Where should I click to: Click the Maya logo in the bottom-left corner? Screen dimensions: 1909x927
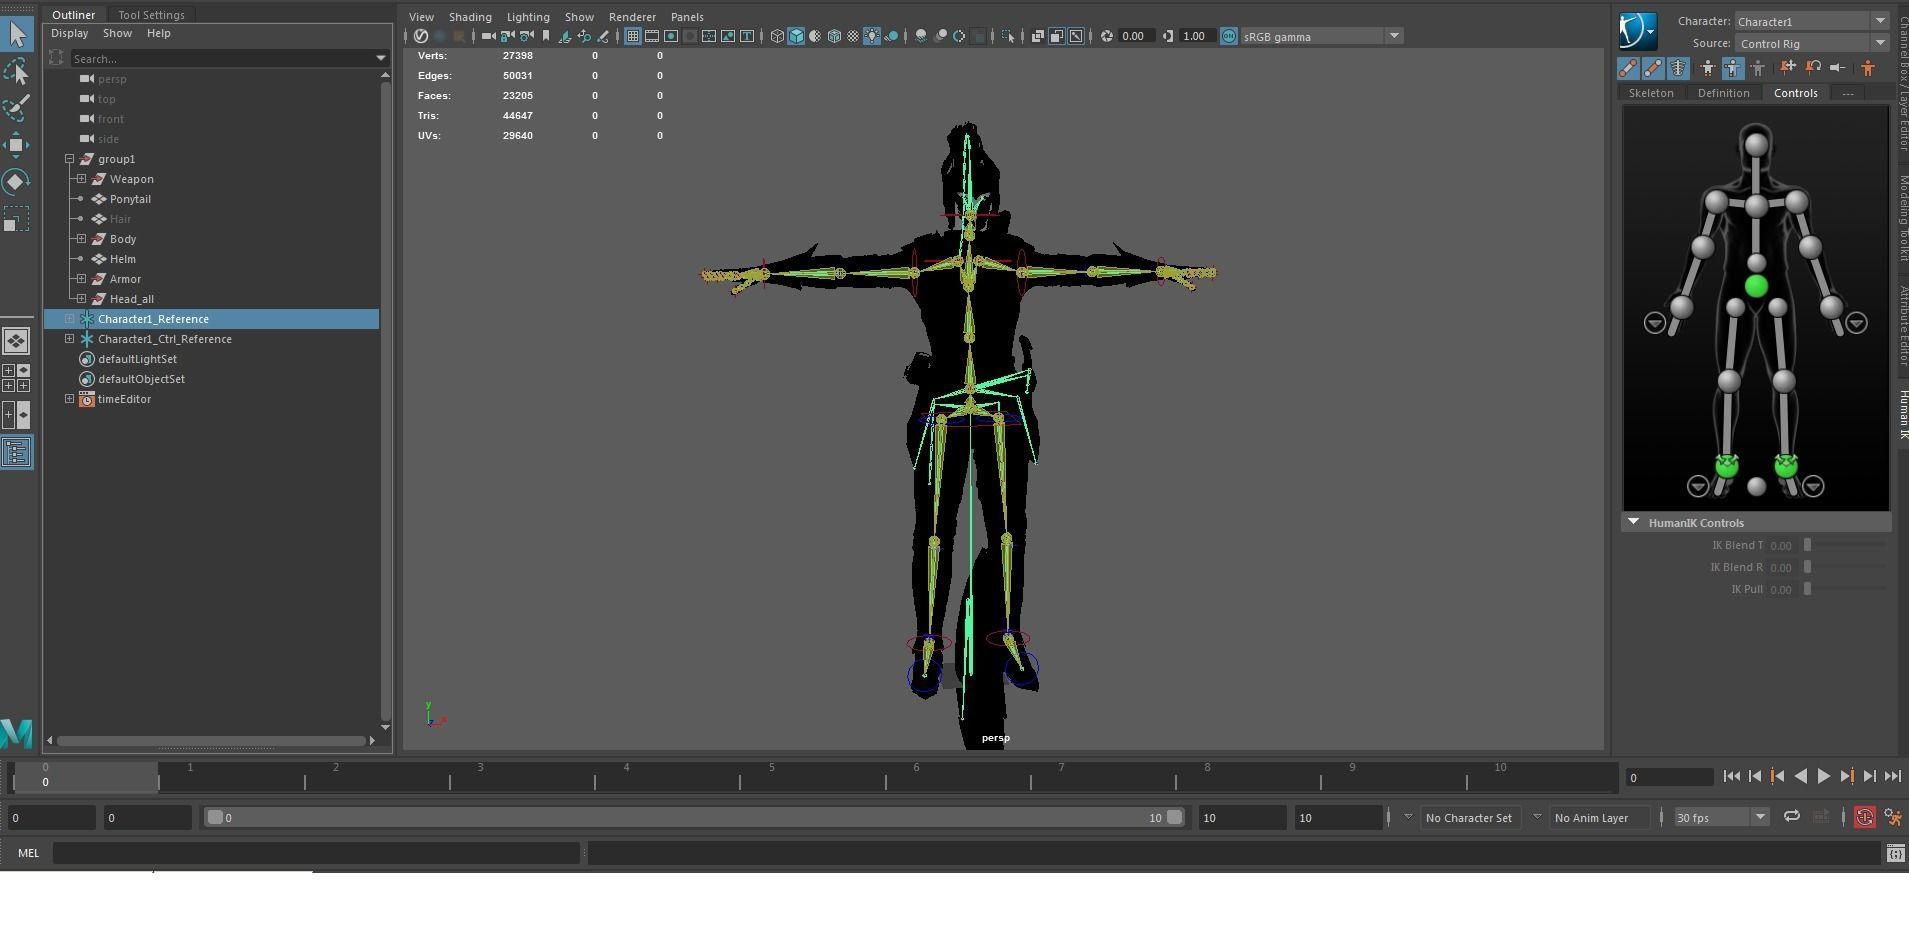tap(17, 733)
